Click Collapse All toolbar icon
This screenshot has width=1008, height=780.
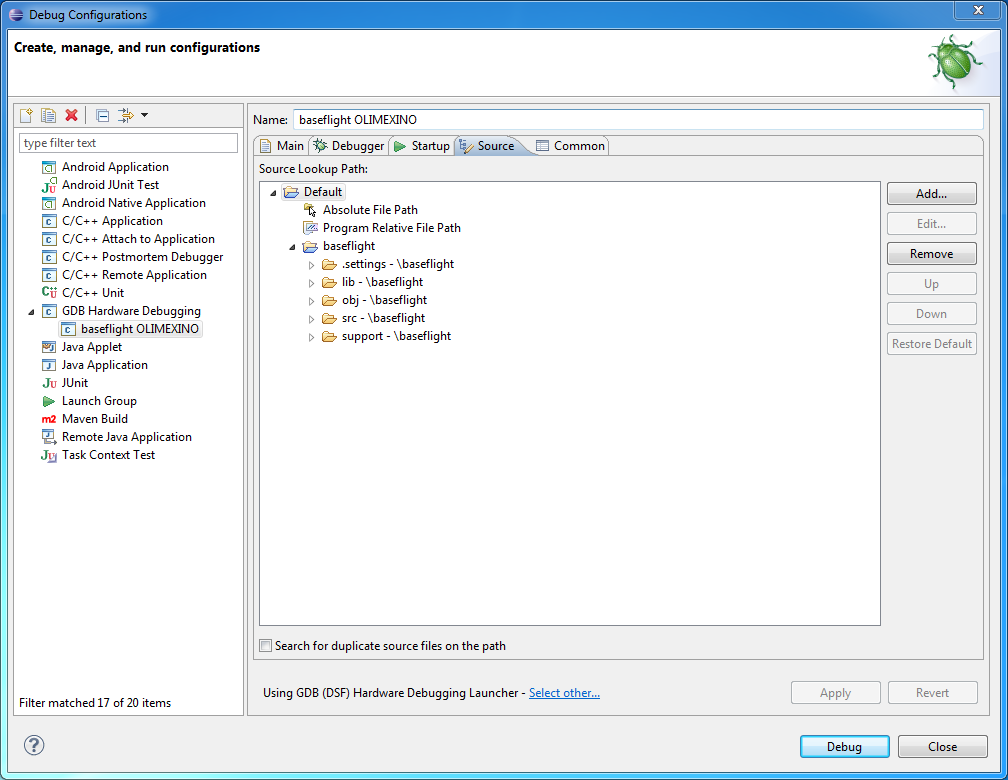pyautogui.click(x=102, y=116)
